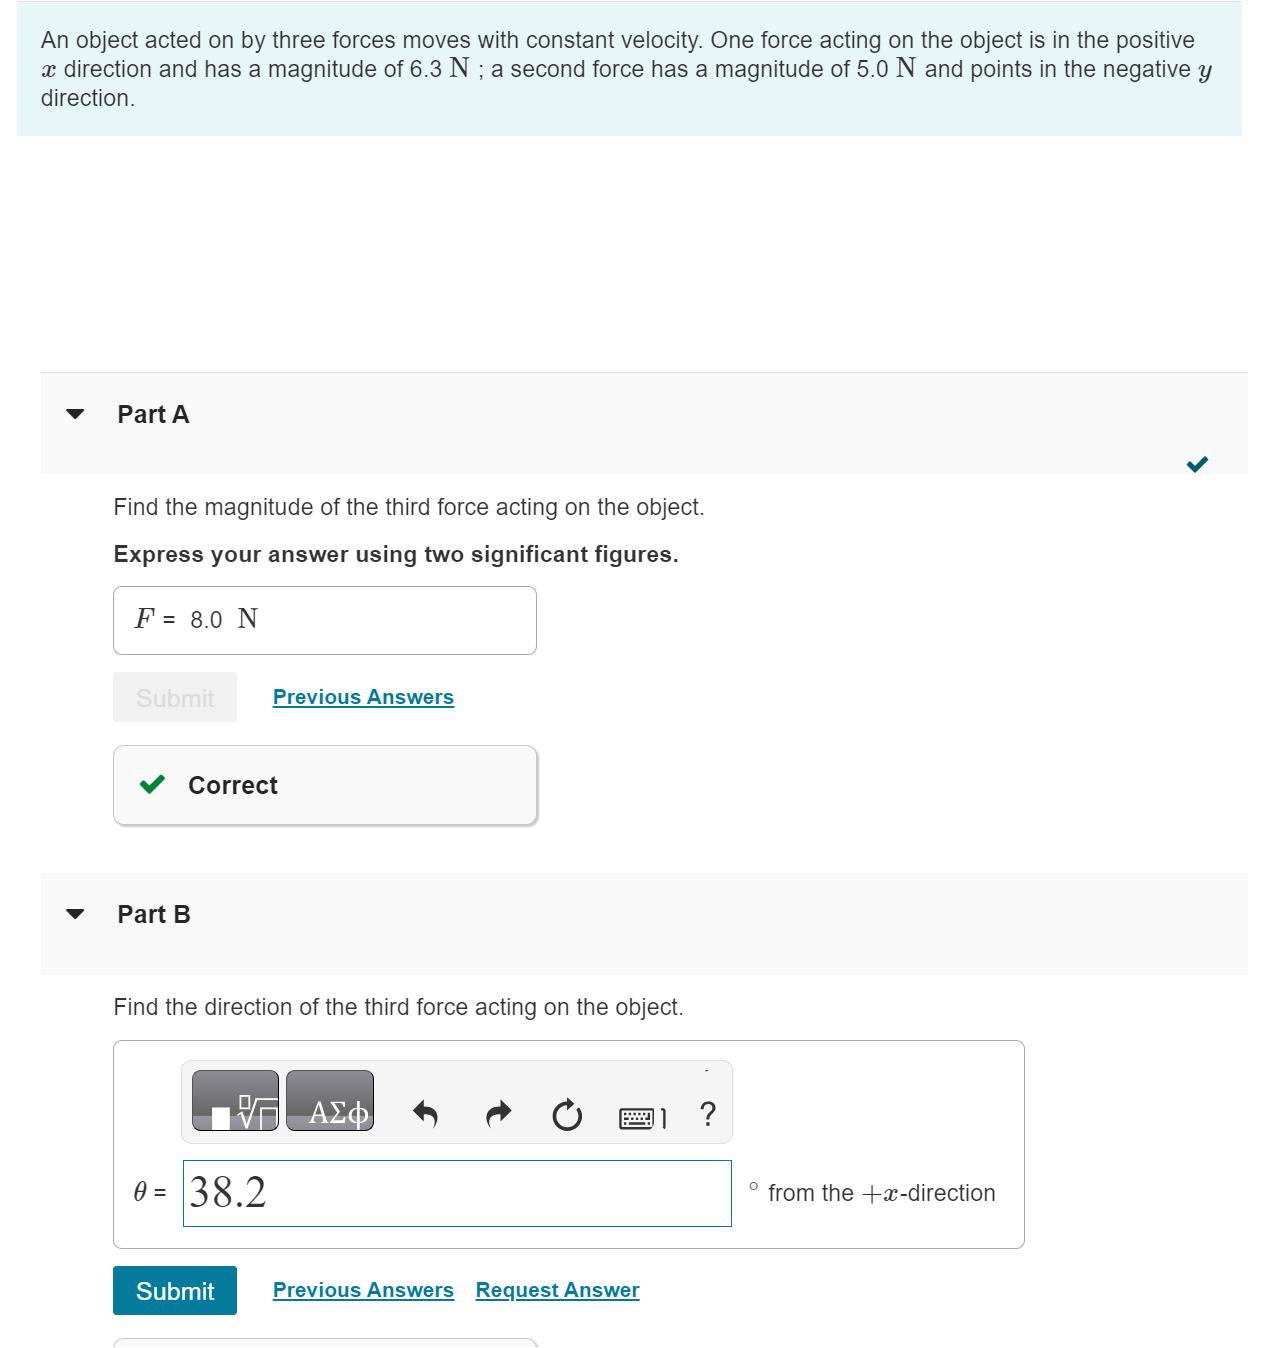Edit the theta value 38.2 input field
Viewport: 1276px width, 1348px height.
(456, 1193)
